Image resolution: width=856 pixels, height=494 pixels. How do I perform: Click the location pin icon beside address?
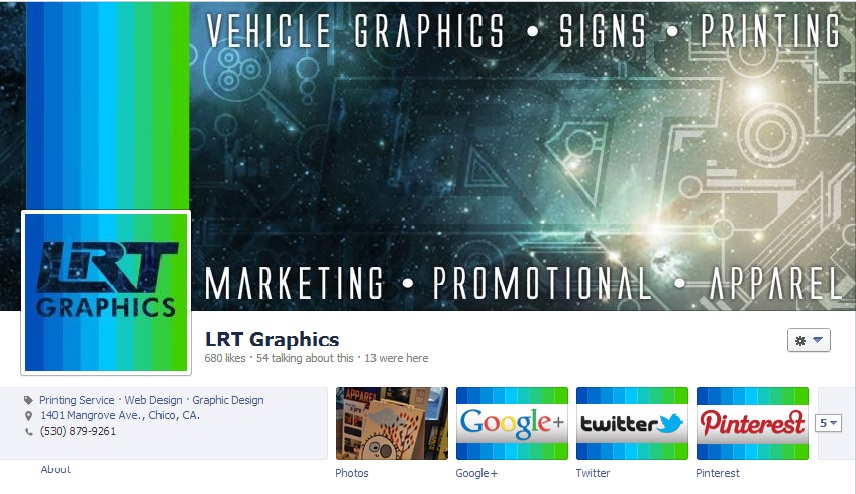[29, 416]
